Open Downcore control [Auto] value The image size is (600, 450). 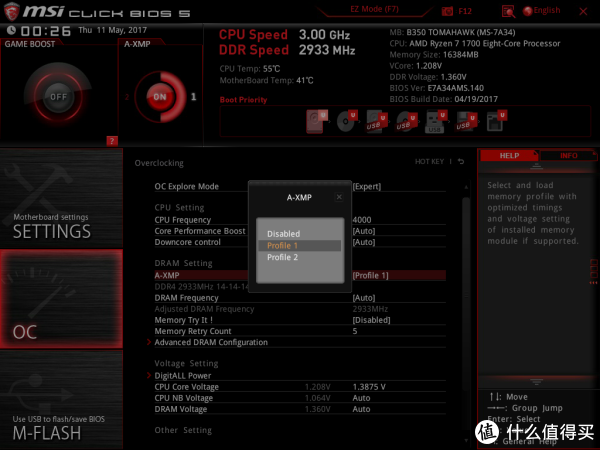364,242
